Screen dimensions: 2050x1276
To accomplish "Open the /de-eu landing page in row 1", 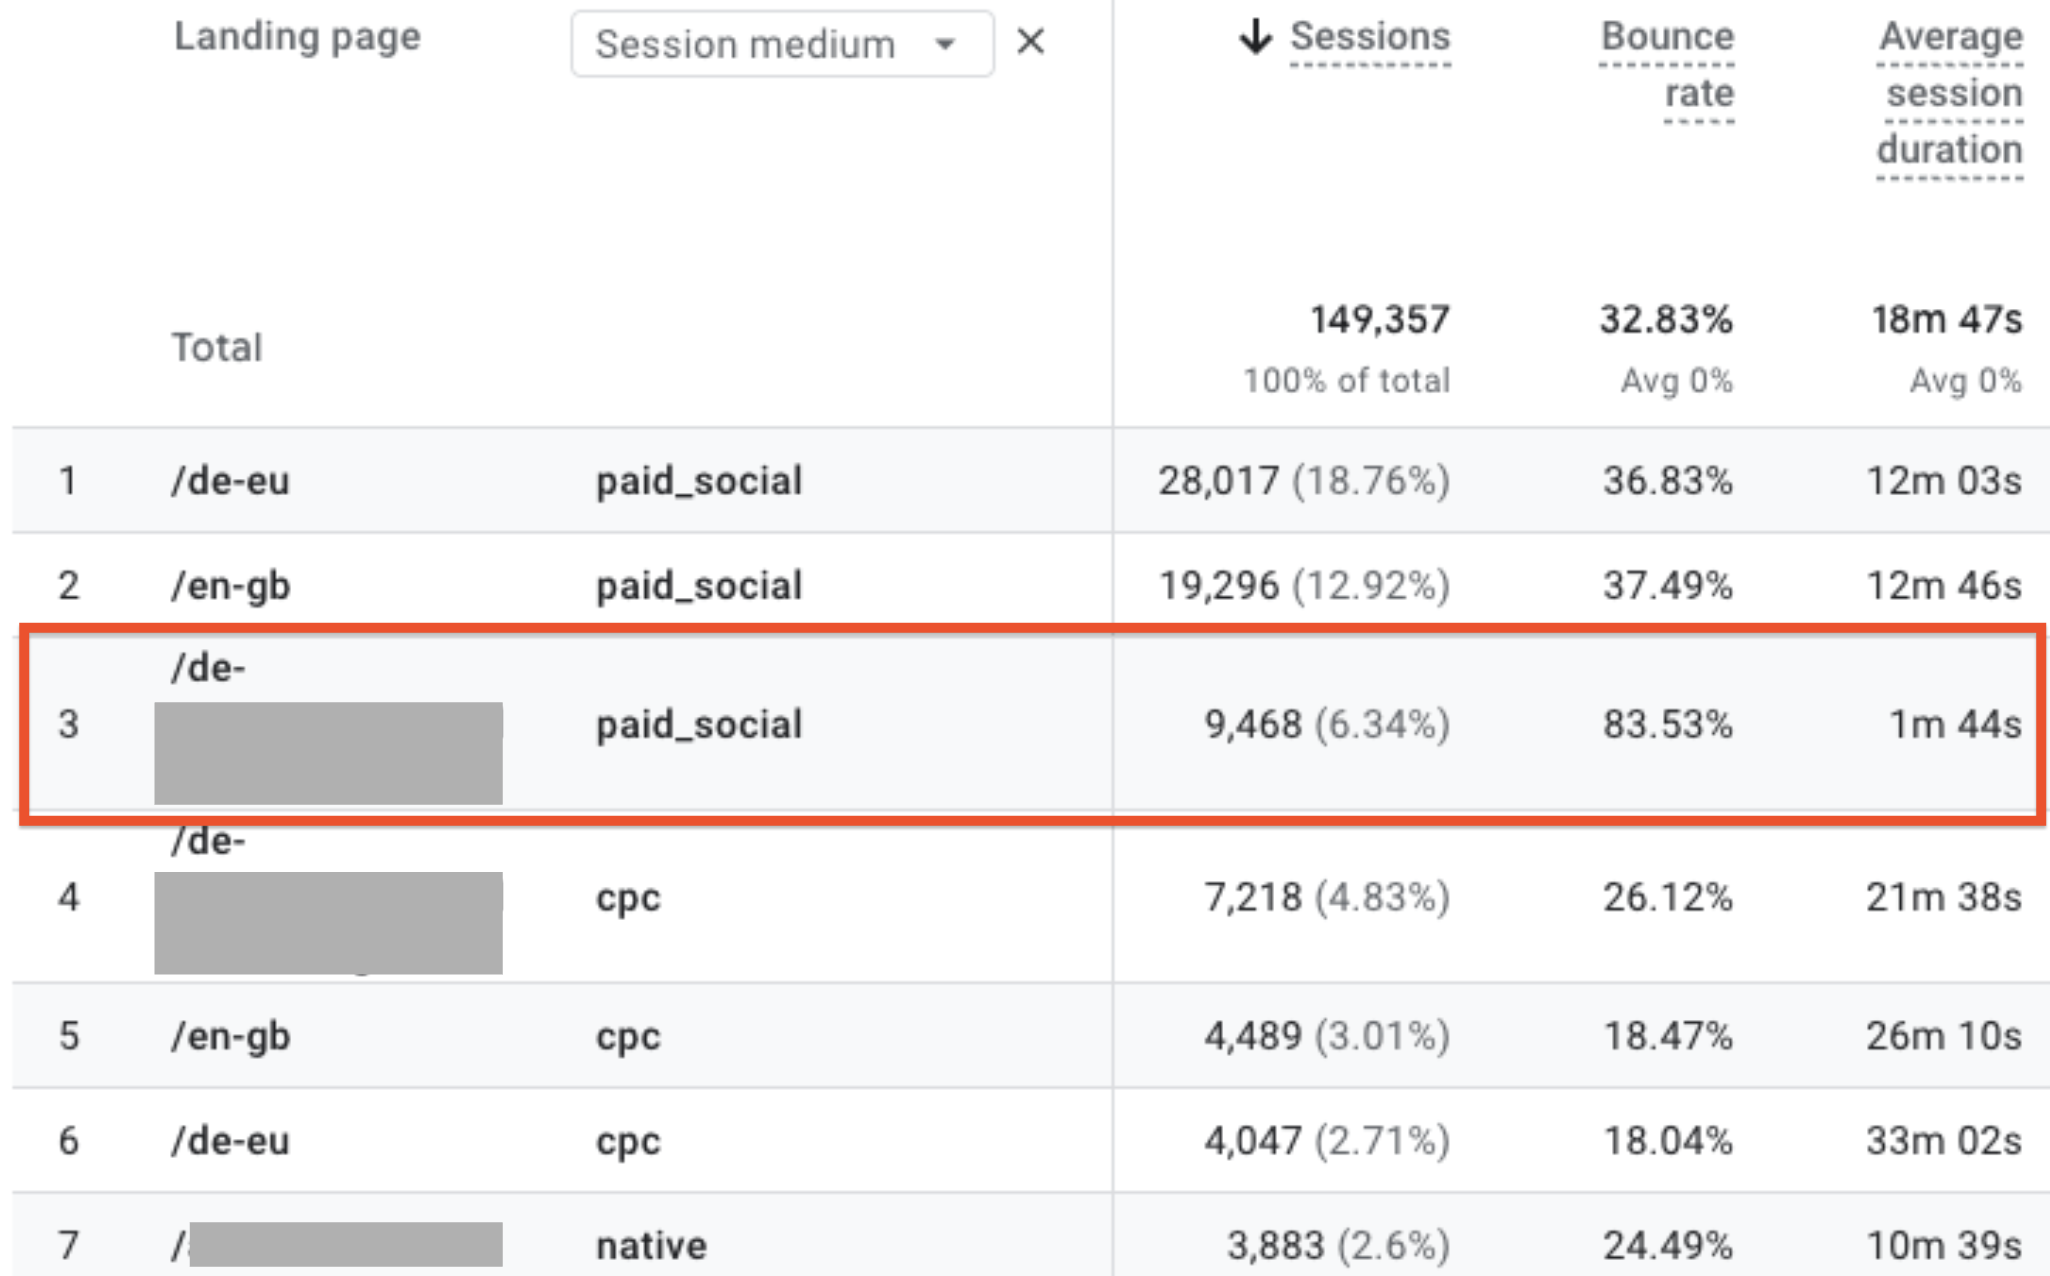I will [x=230, y=481].
